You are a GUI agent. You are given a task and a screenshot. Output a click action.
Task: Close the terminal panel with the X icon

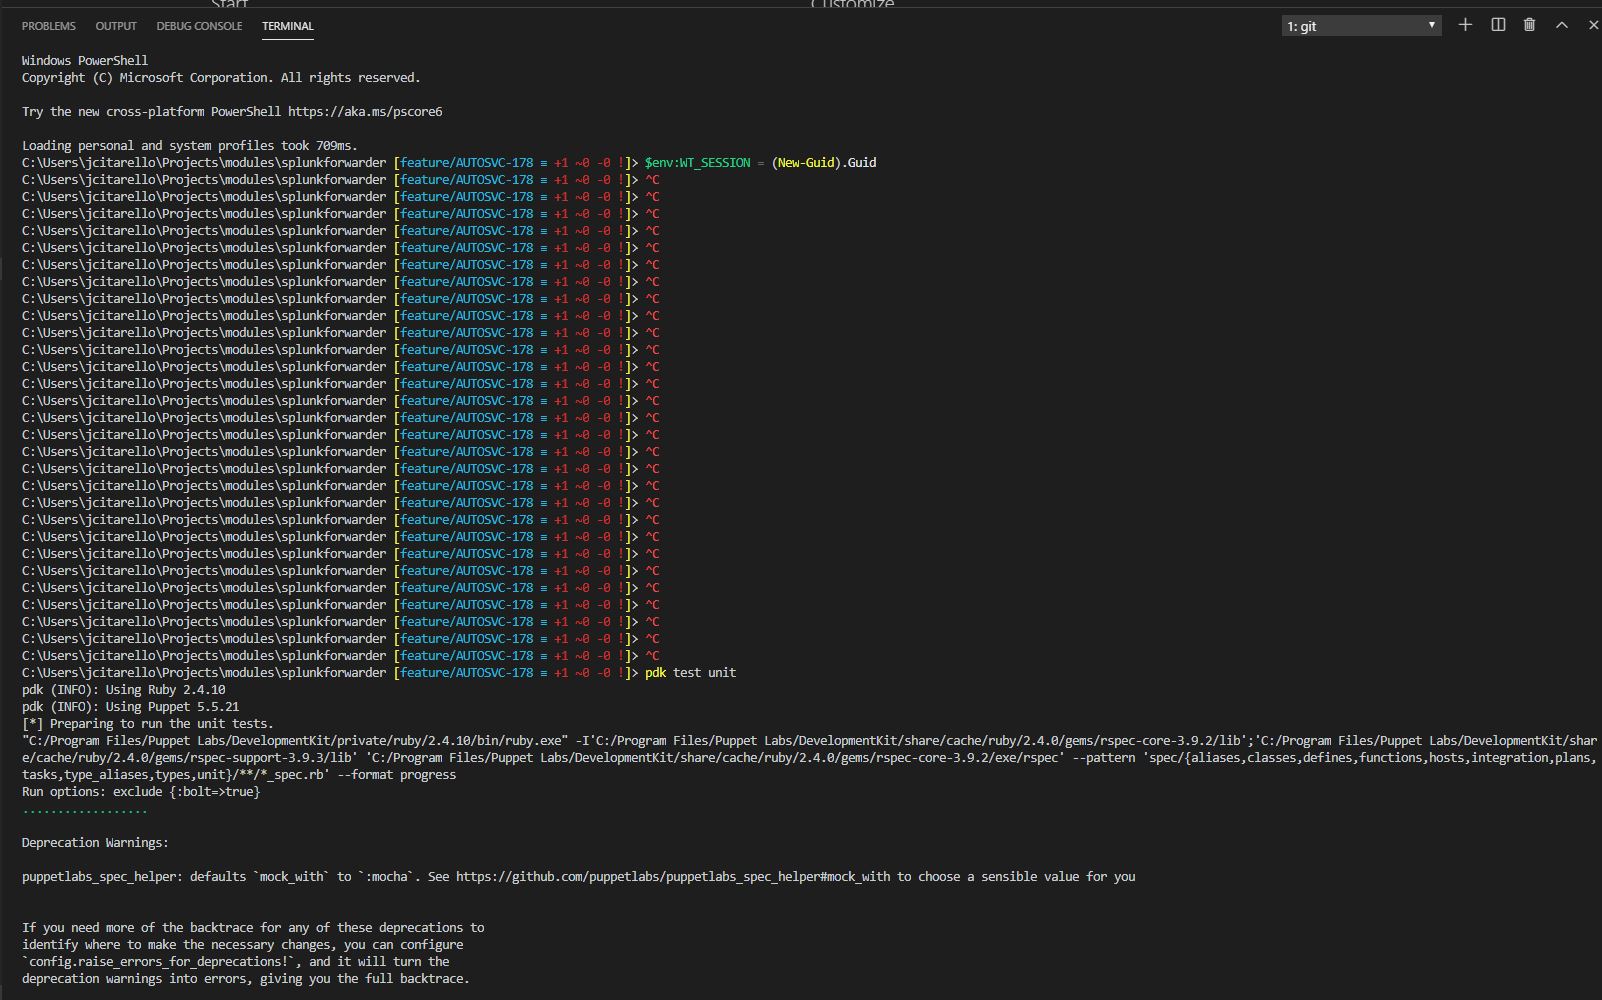pyautogui.click(x=1592, y=25)
